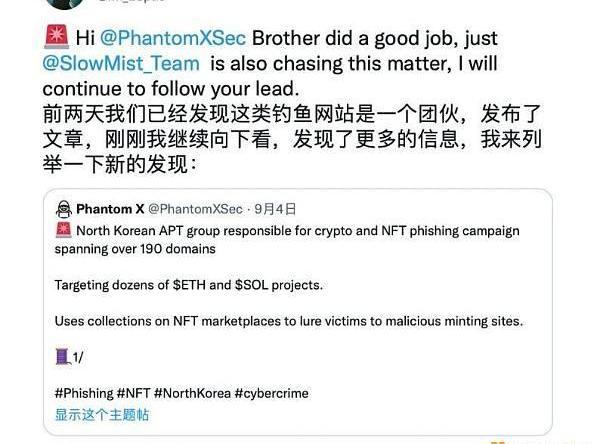This screenshot has height=444, width=600.
Task: Open the #Phishing hashtag
Action: coord(83,393)
